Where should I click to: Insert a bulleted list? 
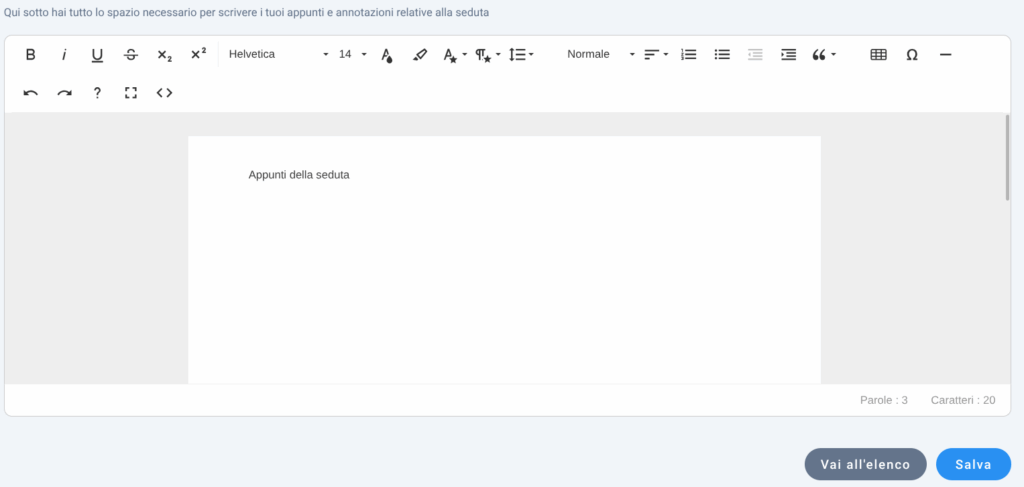pyautogui.click(x=722, y=55)
